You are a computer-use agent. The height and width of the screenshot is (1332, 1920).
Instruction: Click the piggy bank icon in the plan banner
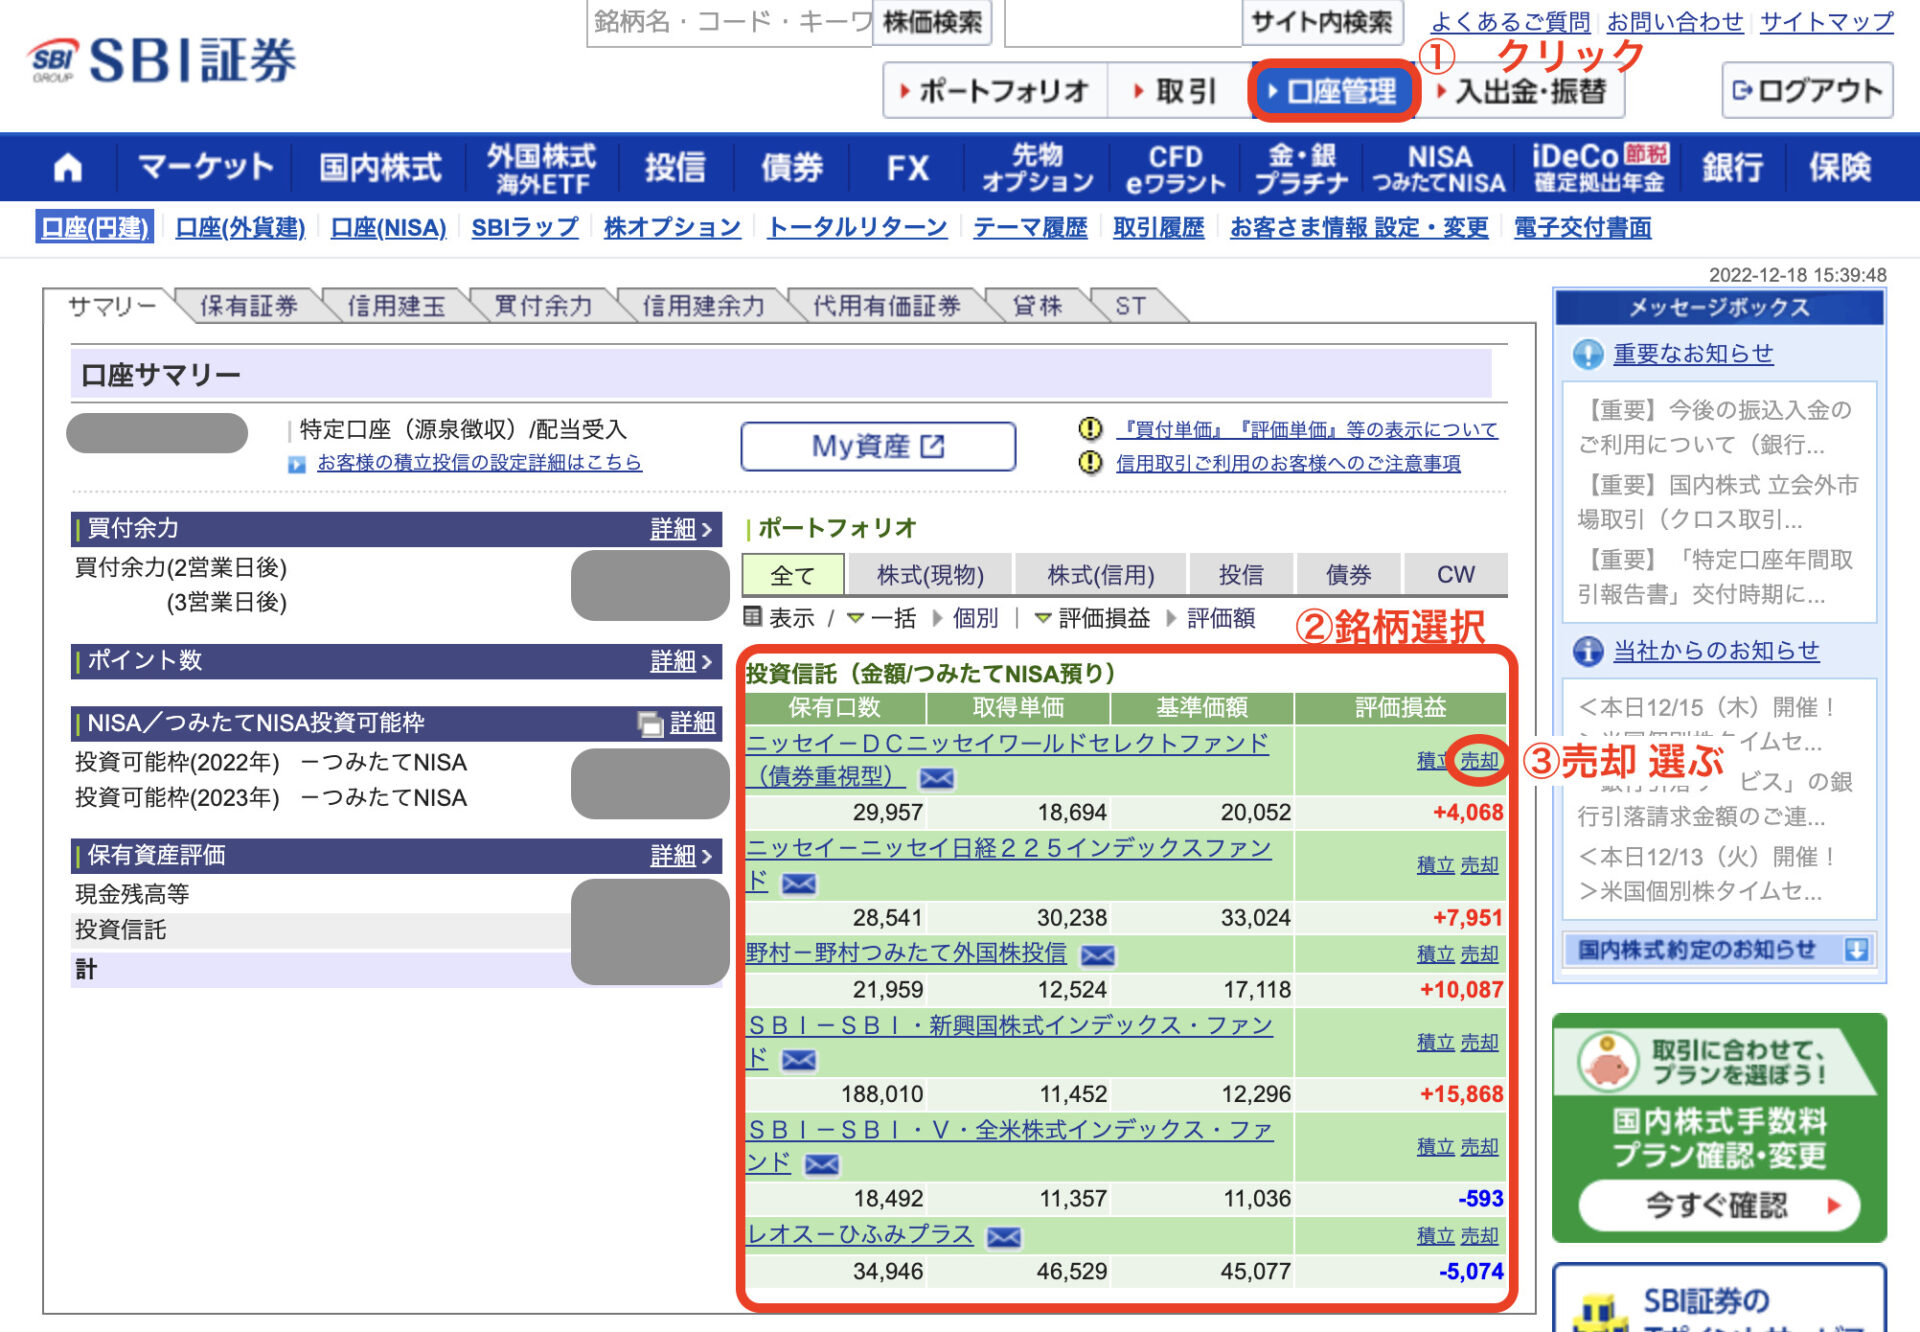1608,1062
